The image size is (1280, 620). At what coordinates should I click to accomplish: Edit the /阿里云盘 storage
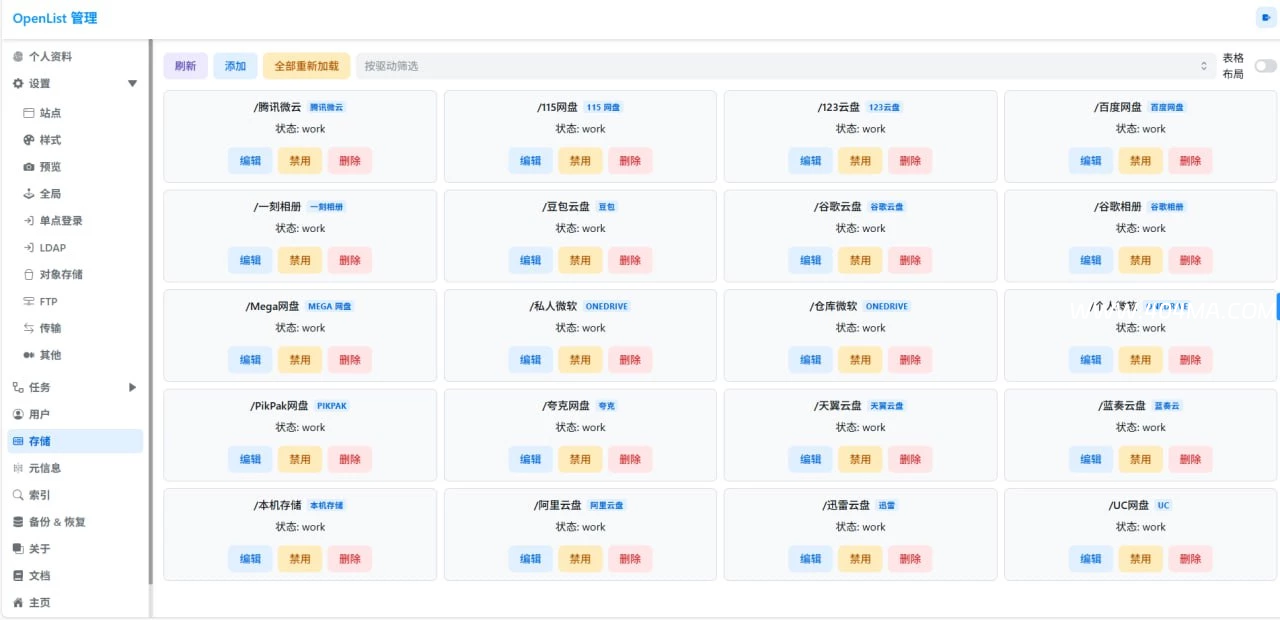click(x=530, y=559)
